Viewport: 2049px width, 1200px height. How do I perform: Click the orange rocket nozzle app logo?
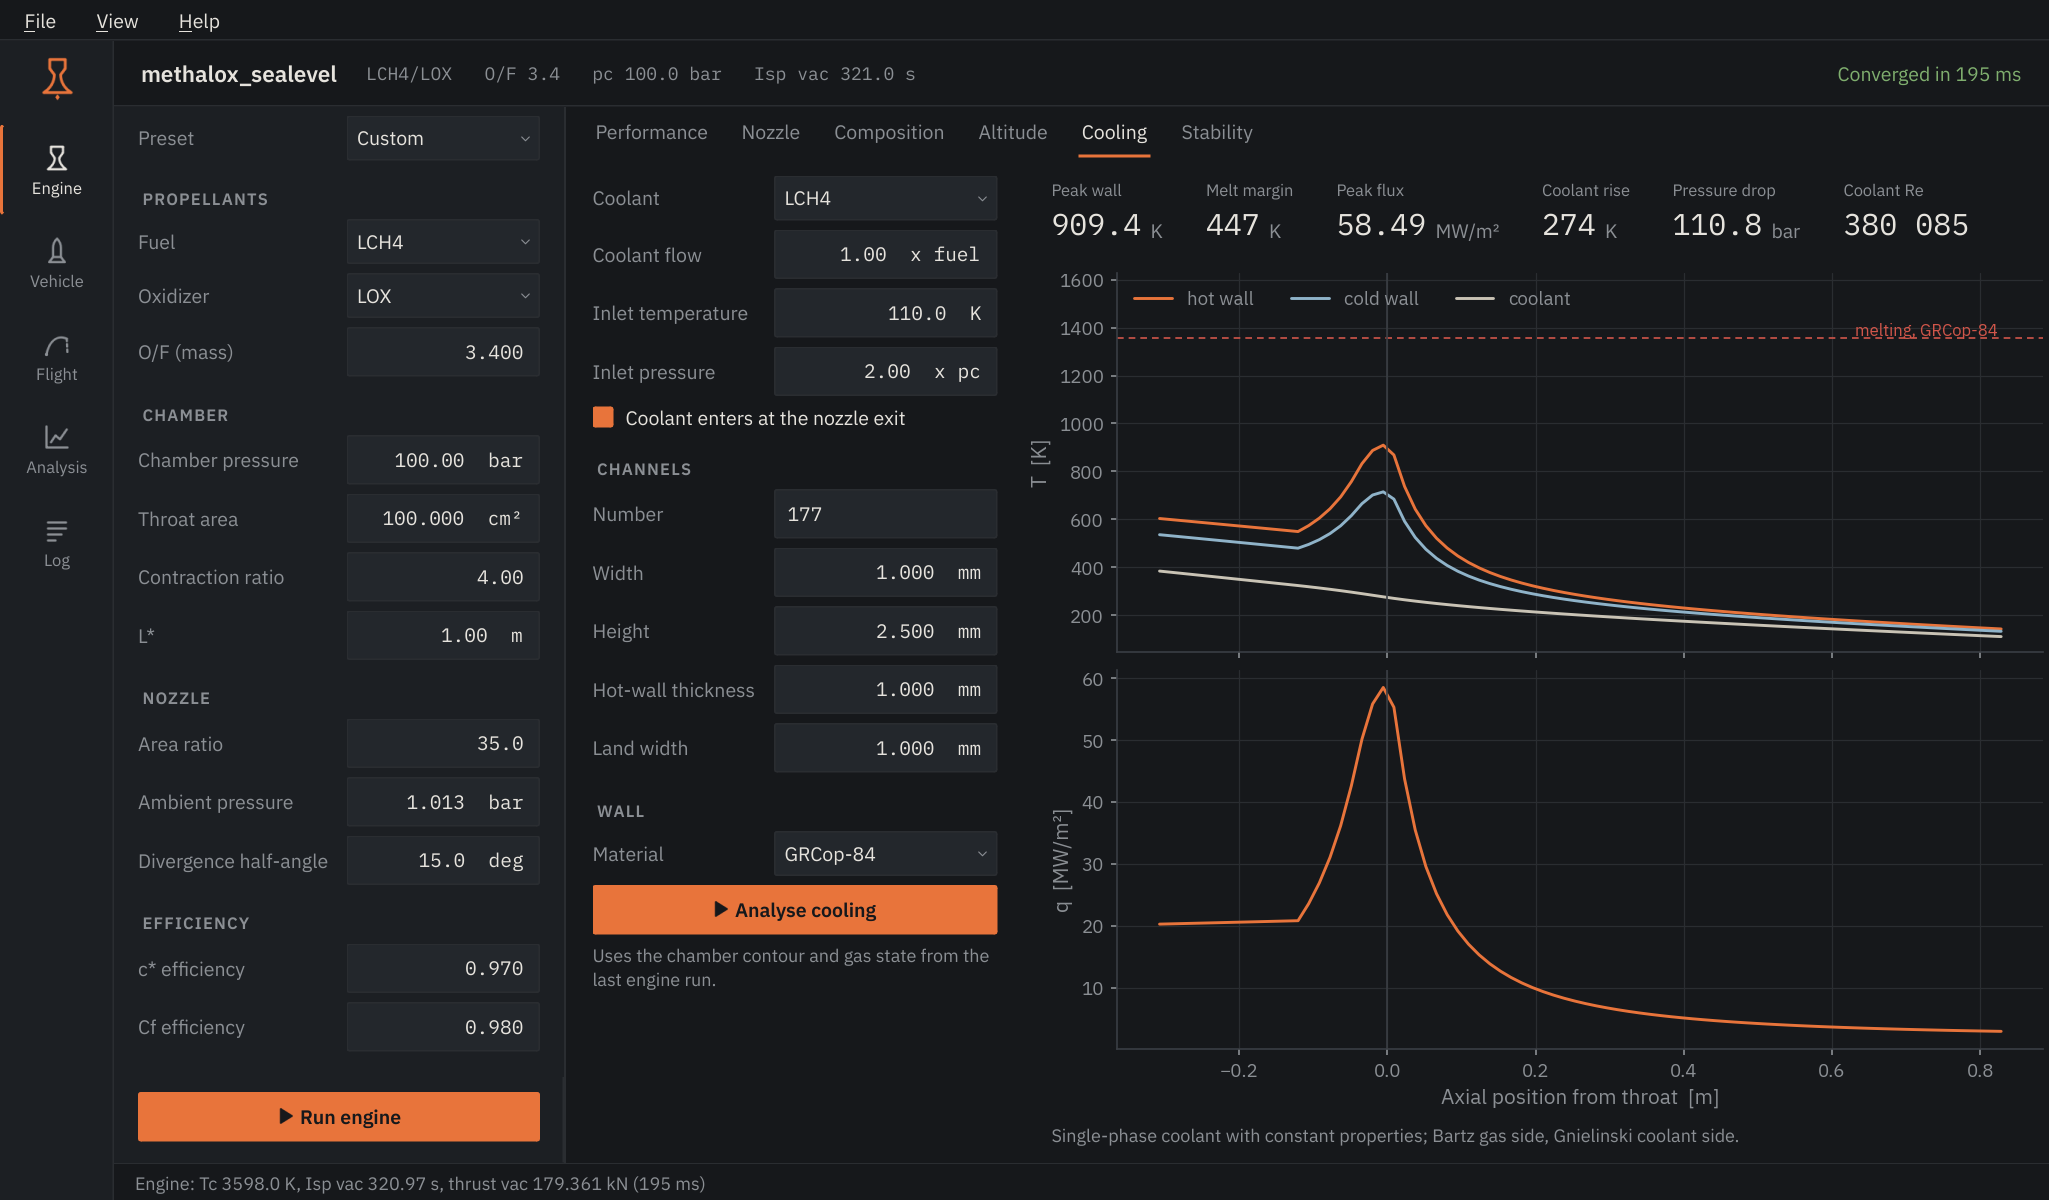click(57, 77)
